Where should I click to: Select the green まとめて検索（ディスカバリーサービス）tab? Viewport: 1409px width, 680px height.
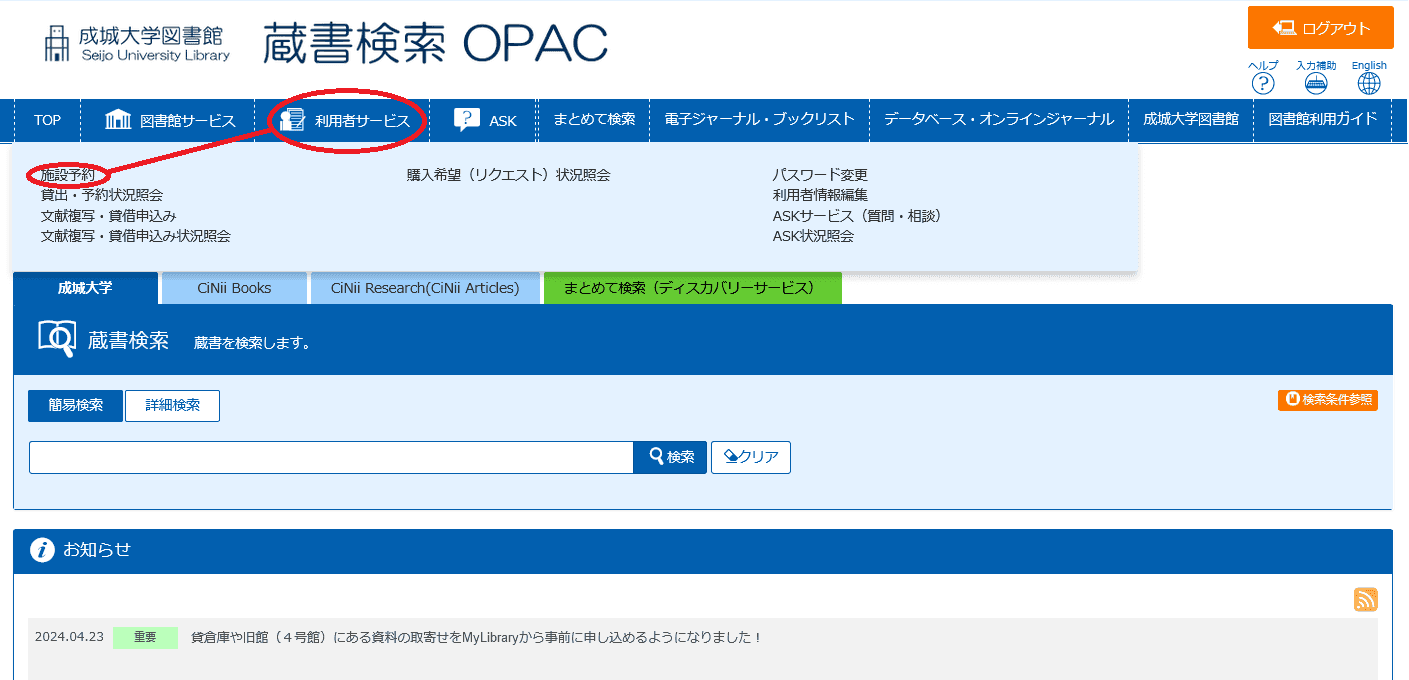click(x=692, y=288)
